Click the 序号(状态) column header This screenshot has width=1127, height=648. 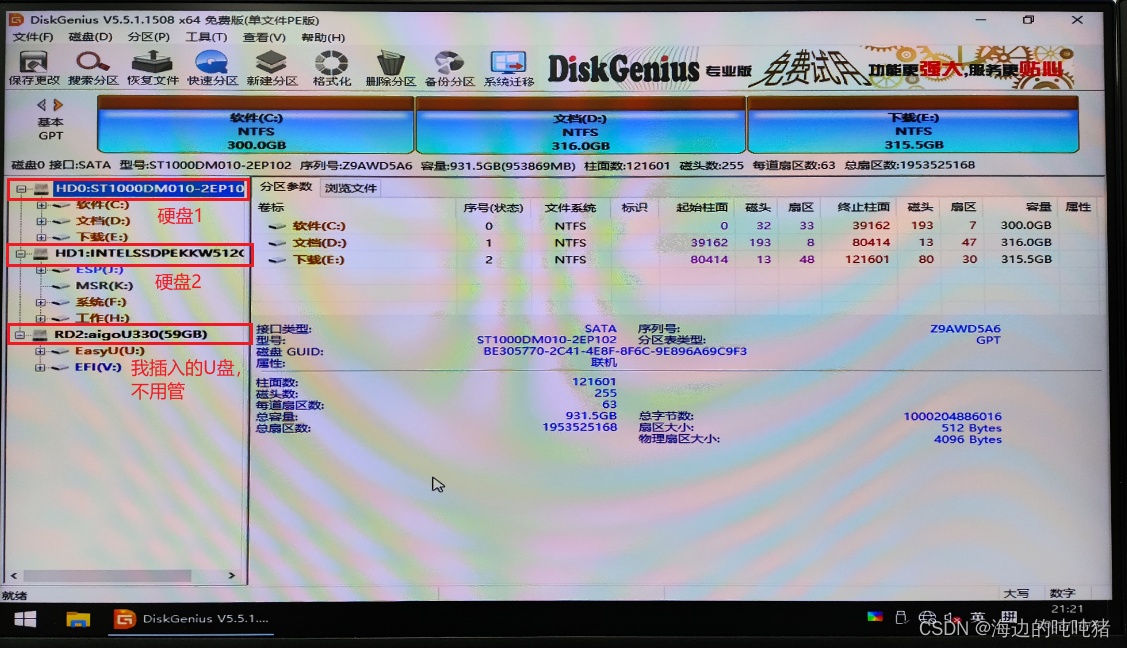pyautogui.click(x=492, y=208)
